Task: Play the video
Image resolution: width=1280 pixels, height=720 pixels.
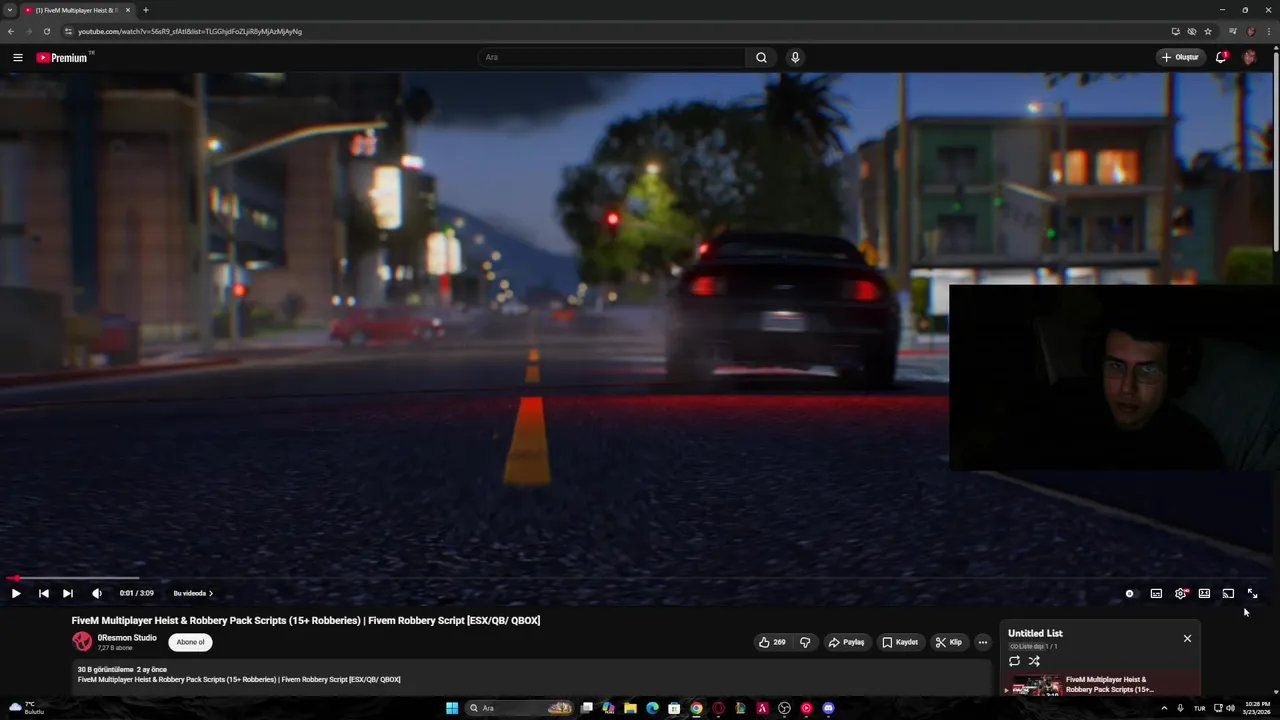Action: pyautogui.click(x=16, y=593)
